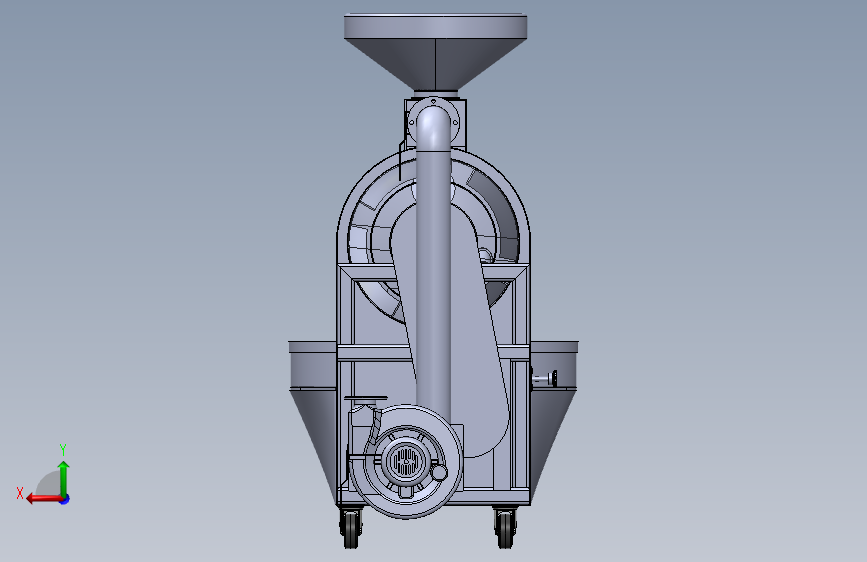
Task: Click the blue Z axis dot on triad
Action: coord(65,499)
